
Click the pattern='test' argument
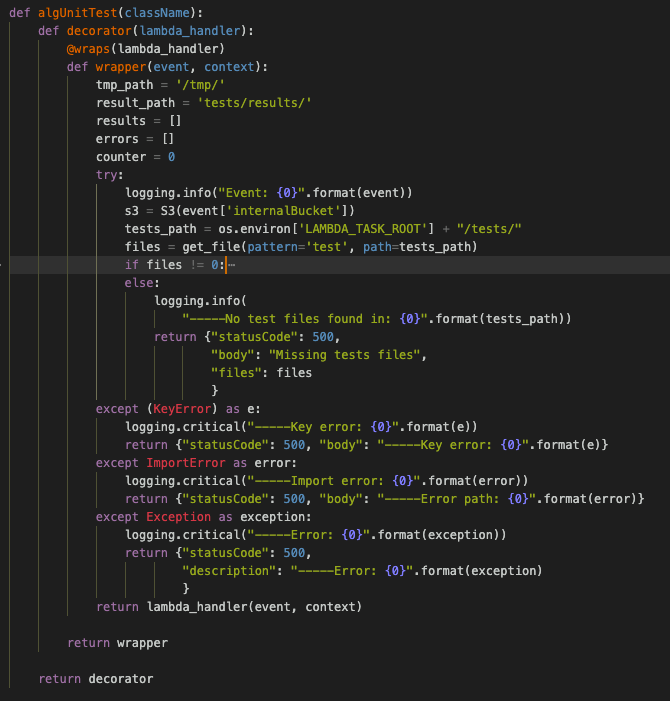click(298, 247)
